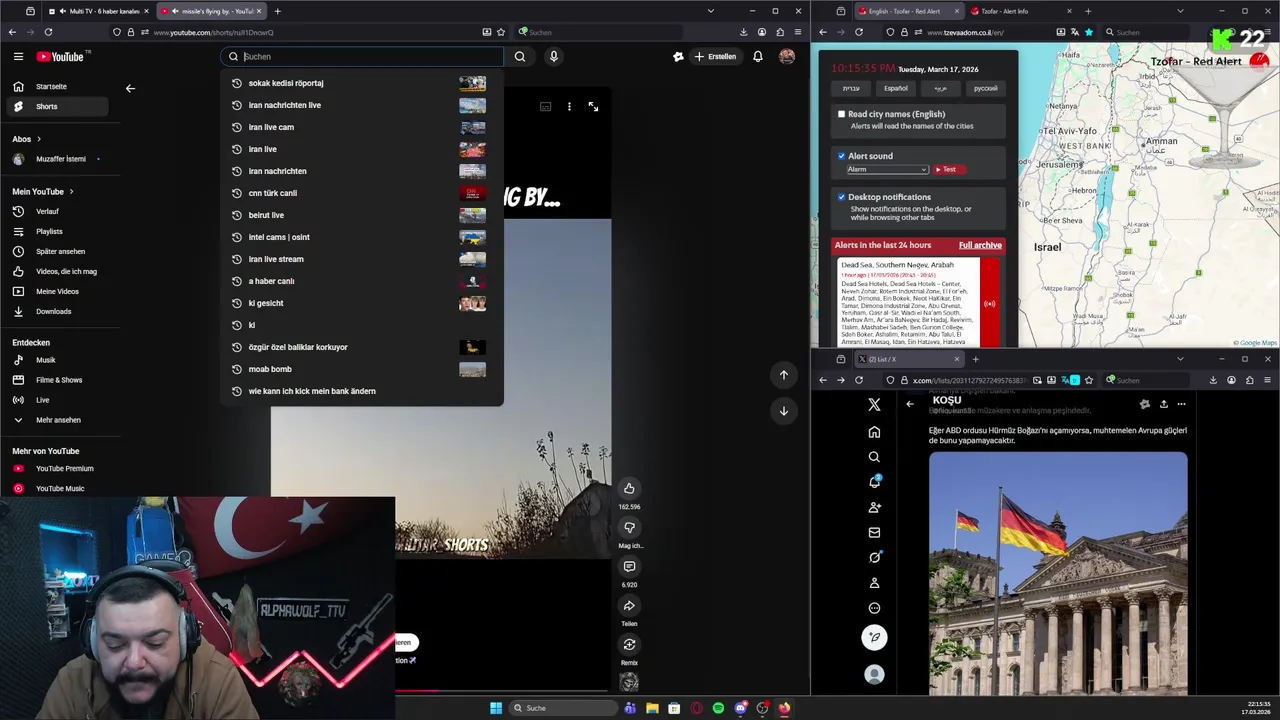Switch to the Multi TV browser tab

99,11
